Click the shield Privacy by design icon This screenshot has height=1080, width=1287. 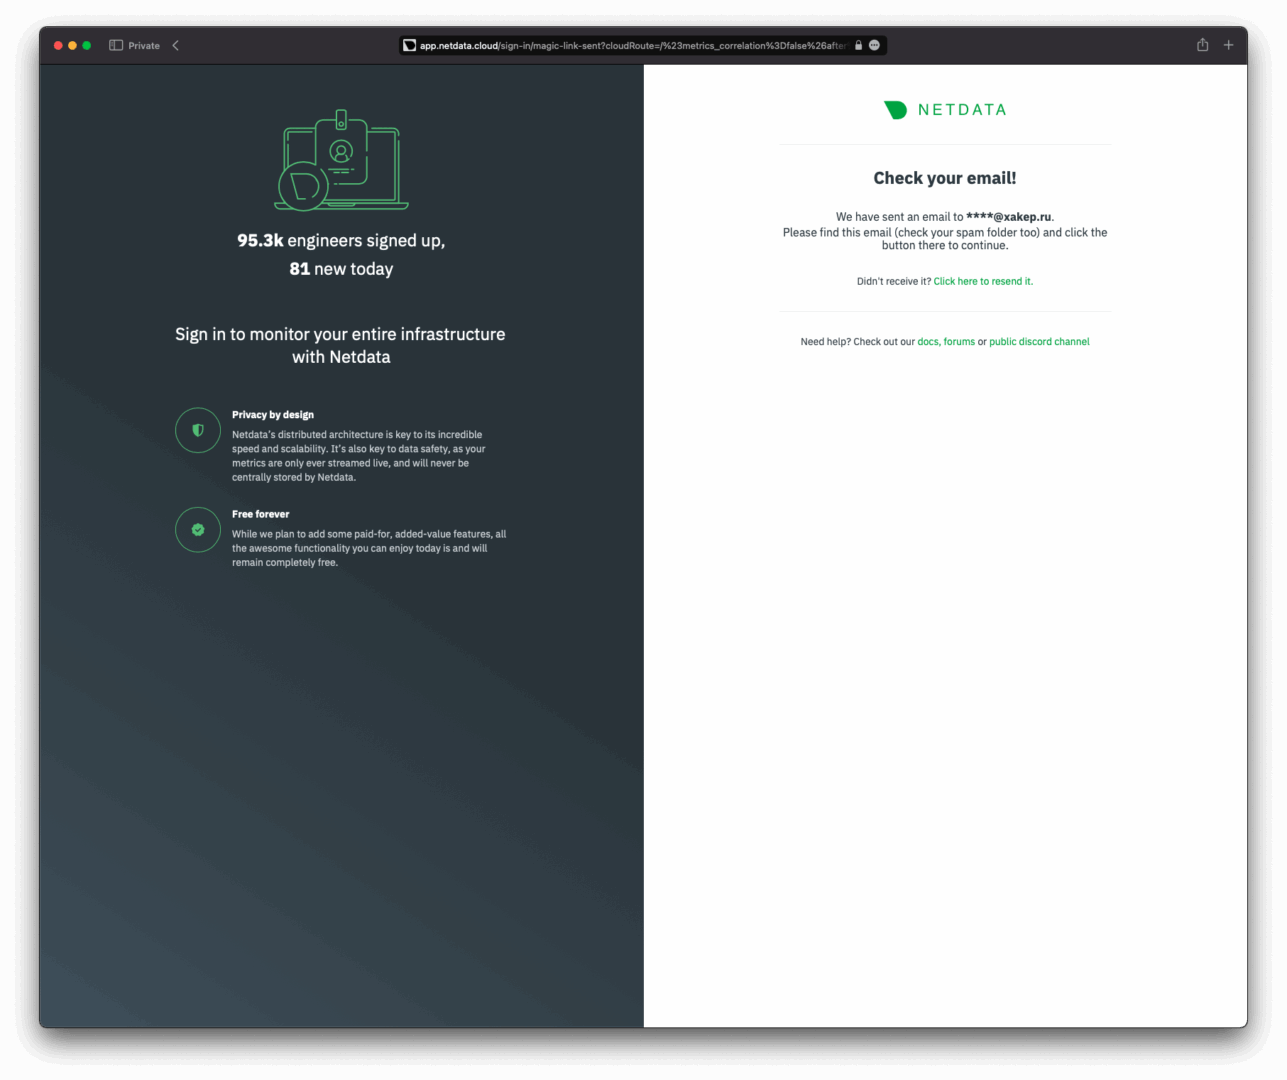pyautogui.click(x=198, y=430)
